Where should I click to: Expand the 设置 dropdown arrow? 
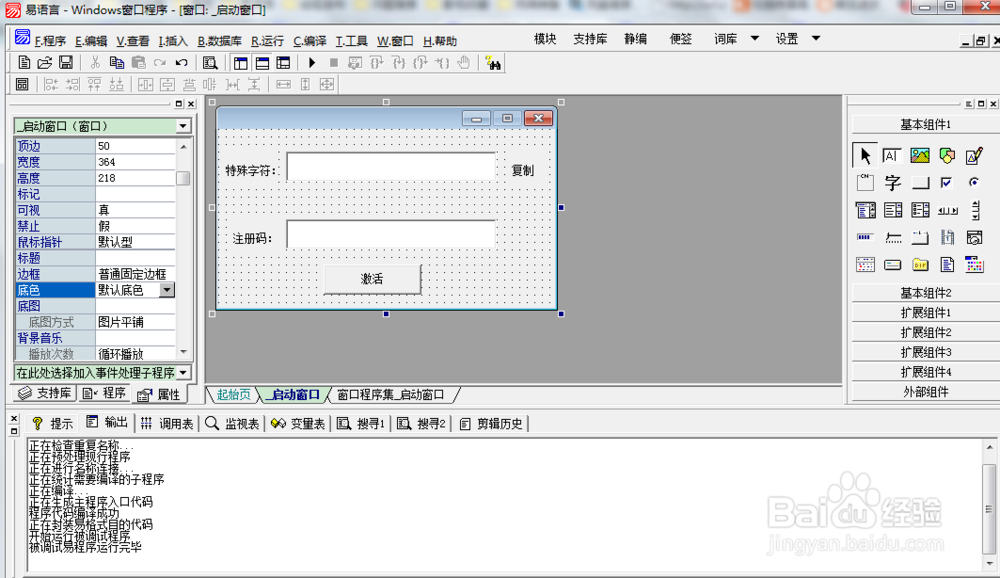coord(816,38)
